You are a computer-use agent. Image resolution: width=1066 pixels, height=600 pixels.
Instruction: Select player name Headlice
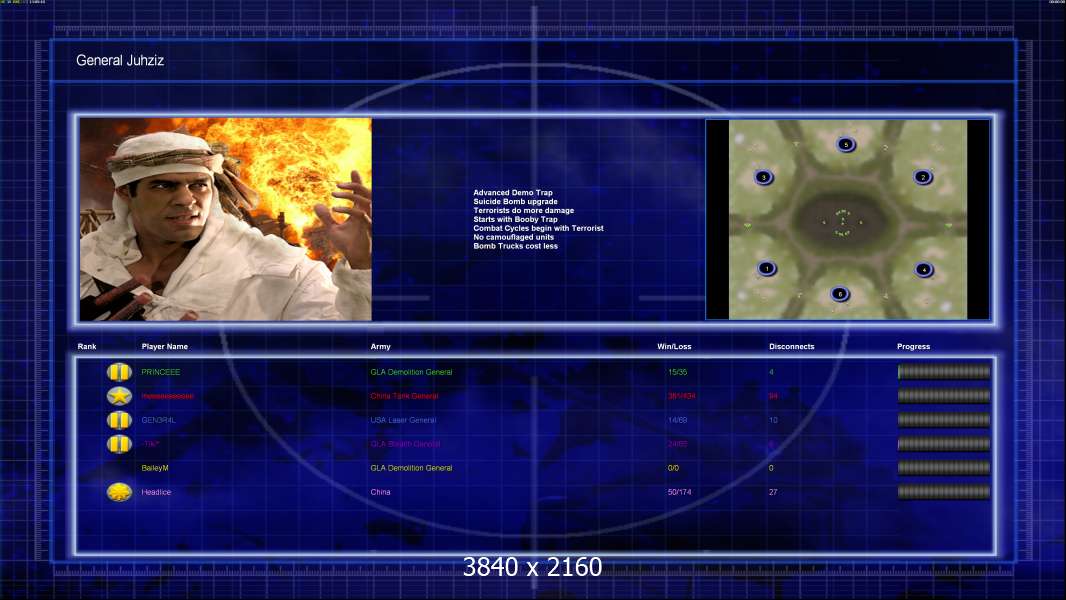(156, 492)
